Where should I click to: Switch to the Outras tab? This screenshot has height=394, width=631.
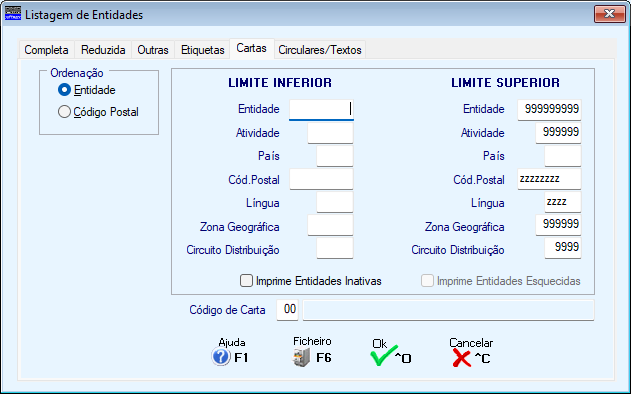pos(153,50)
